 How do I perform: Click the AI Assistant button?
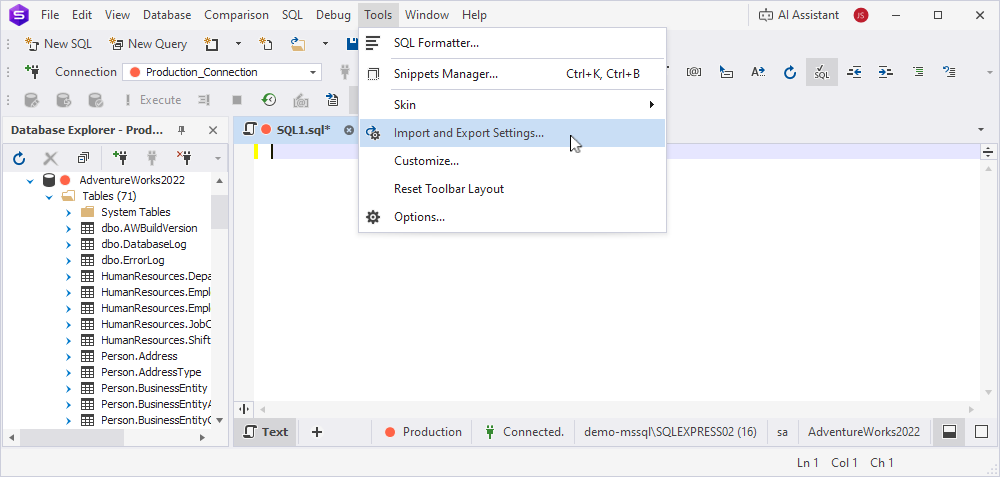[798, 15]
